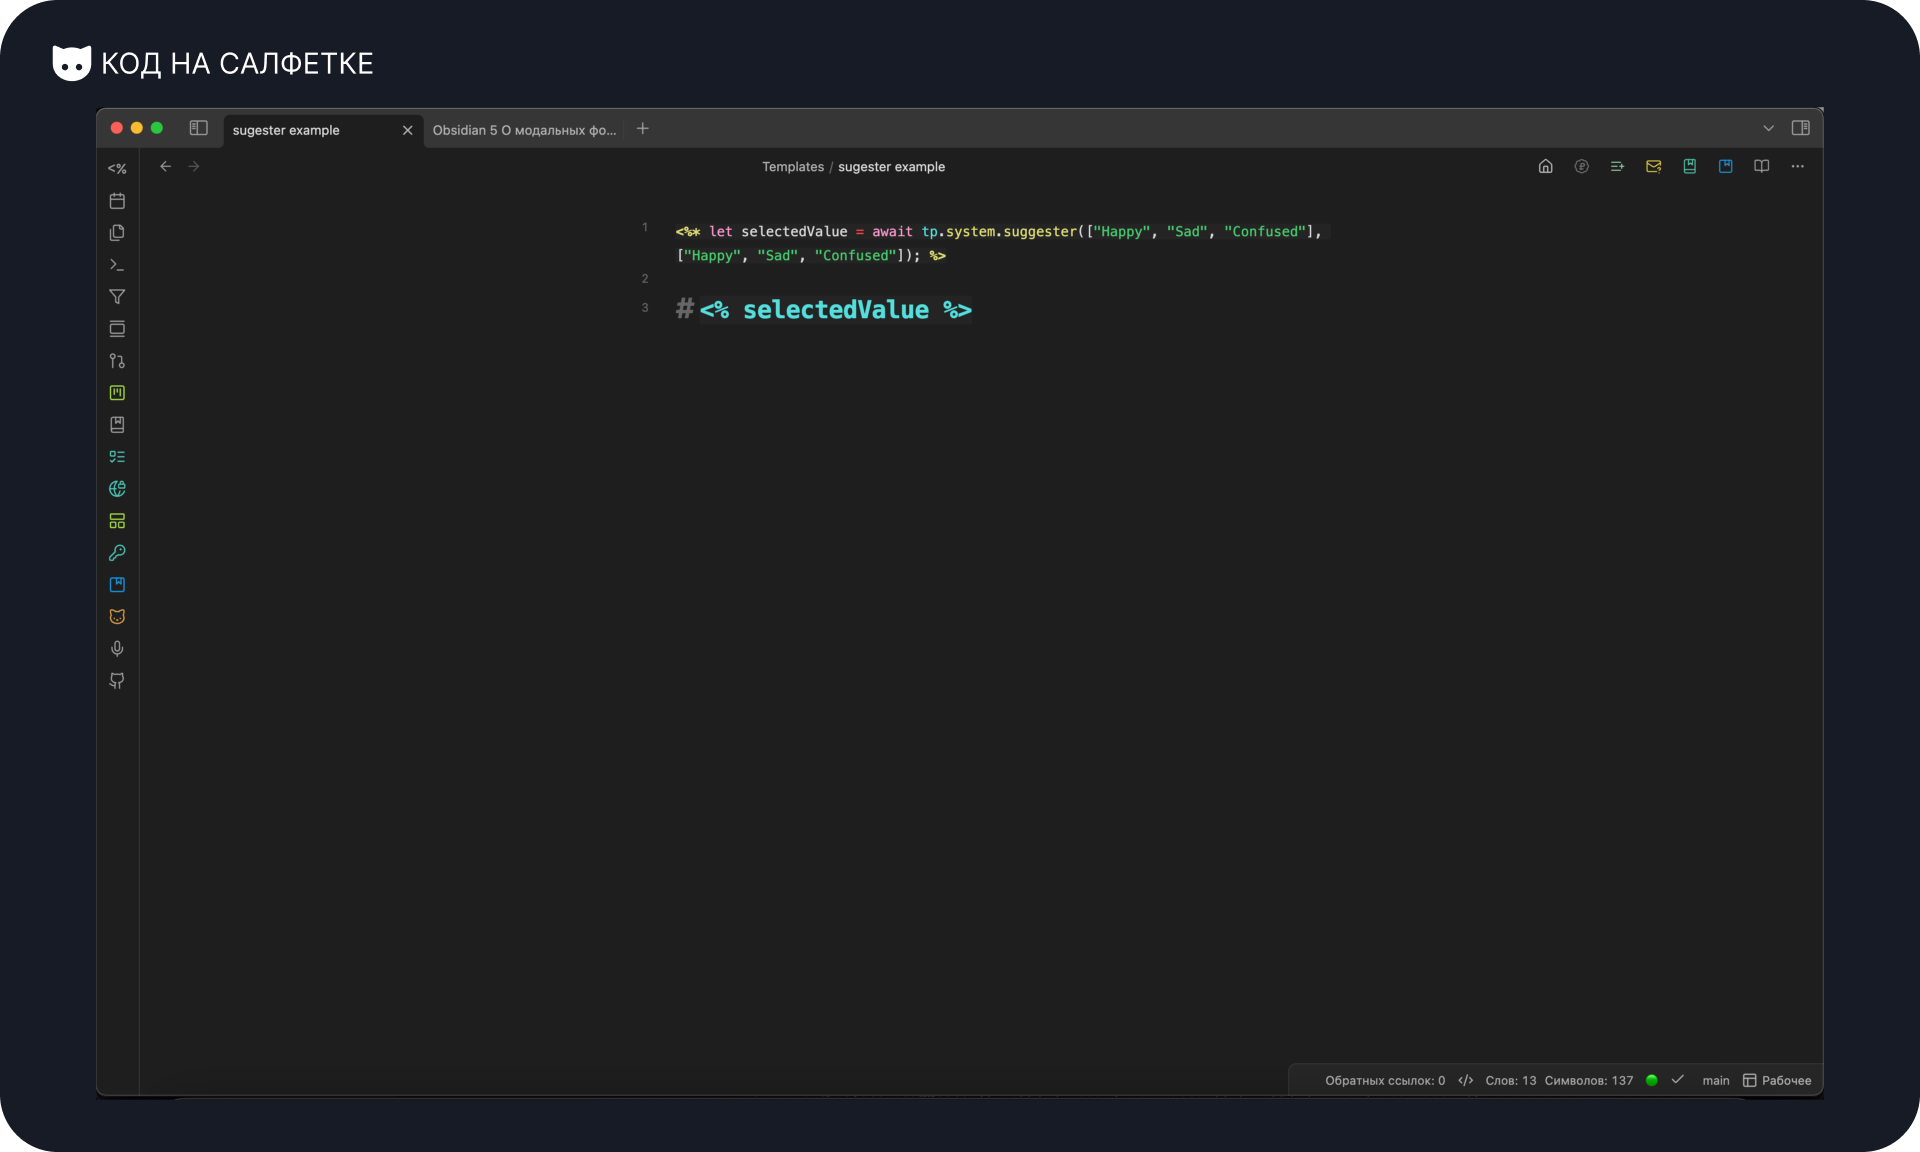Click the selectedValue heading in editor

coord(824,310)
